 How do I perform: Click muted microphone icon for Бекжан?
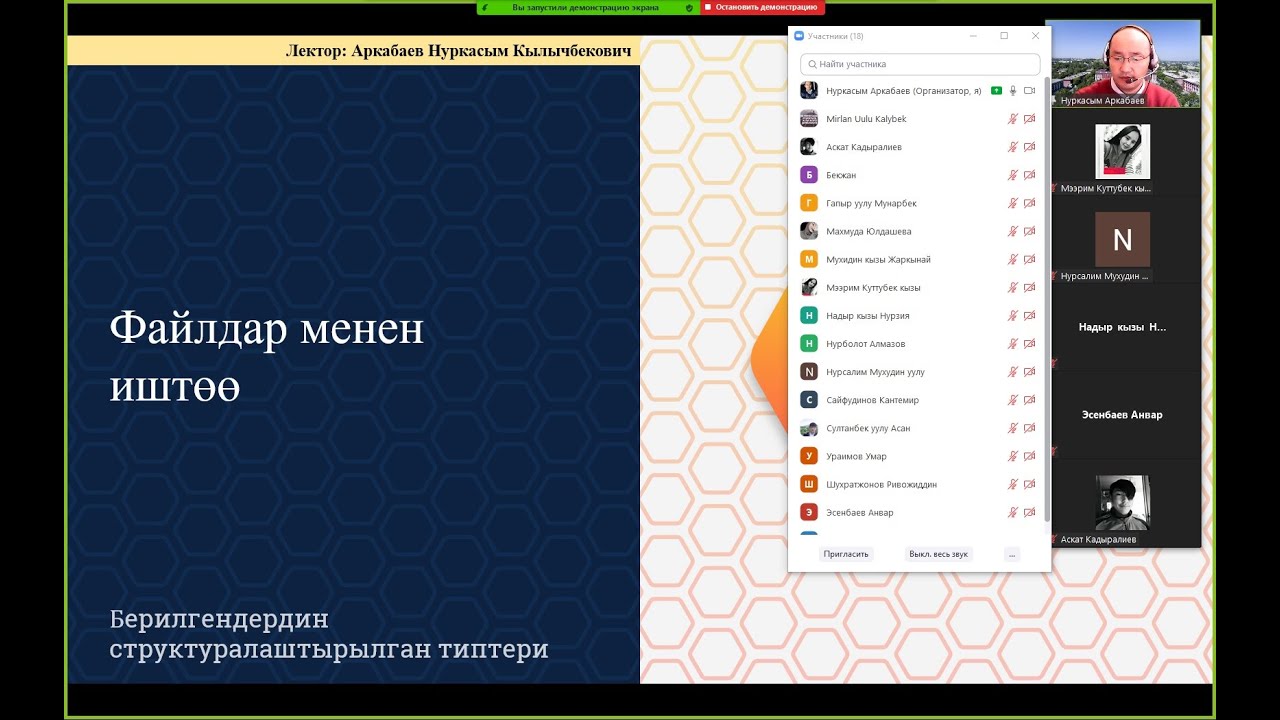[1013, 175]
